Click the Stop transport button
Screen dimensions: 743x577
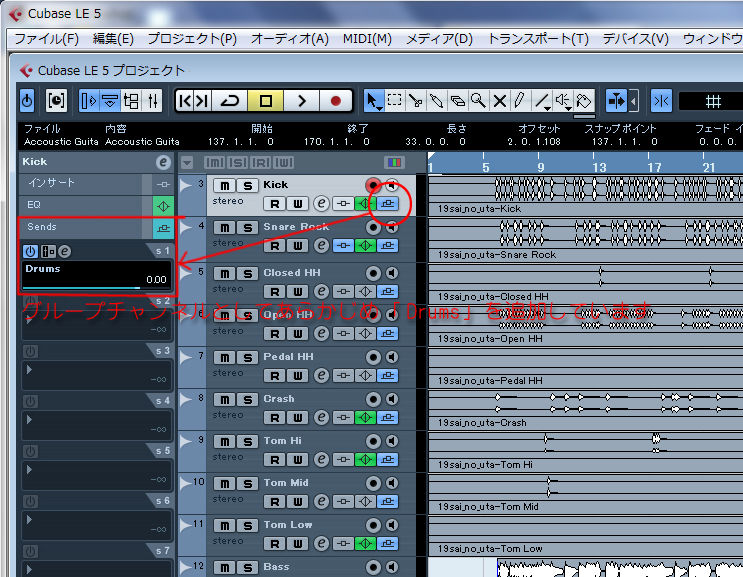tap(265, 101)
